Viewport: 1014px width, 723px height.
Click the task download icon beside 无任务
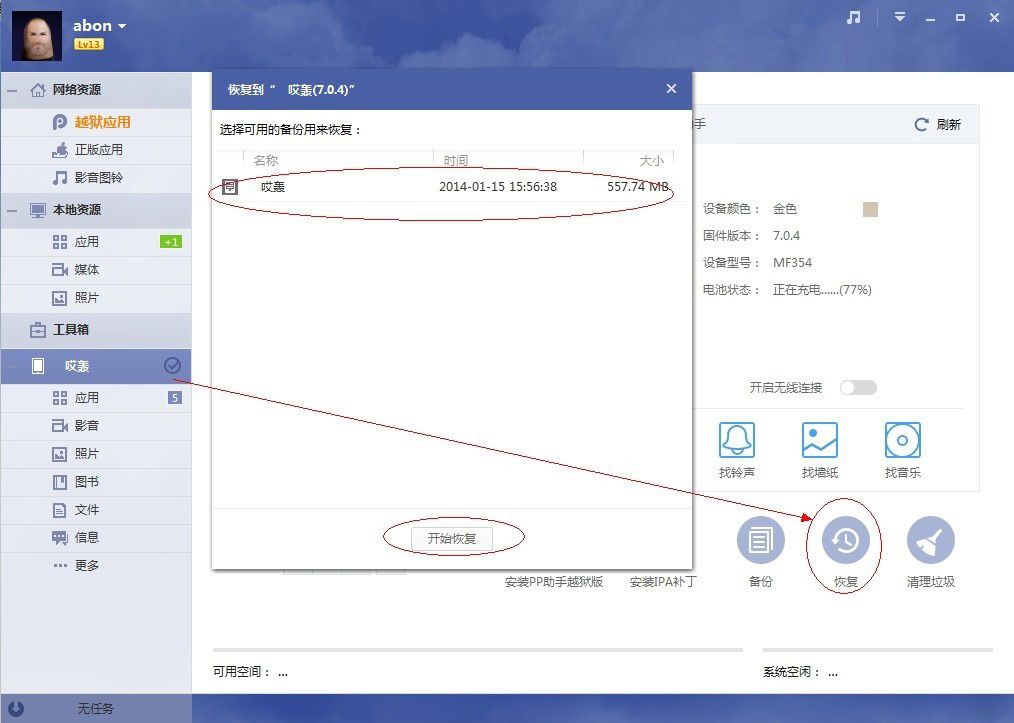pyautogui.click(x=16, y=708)
